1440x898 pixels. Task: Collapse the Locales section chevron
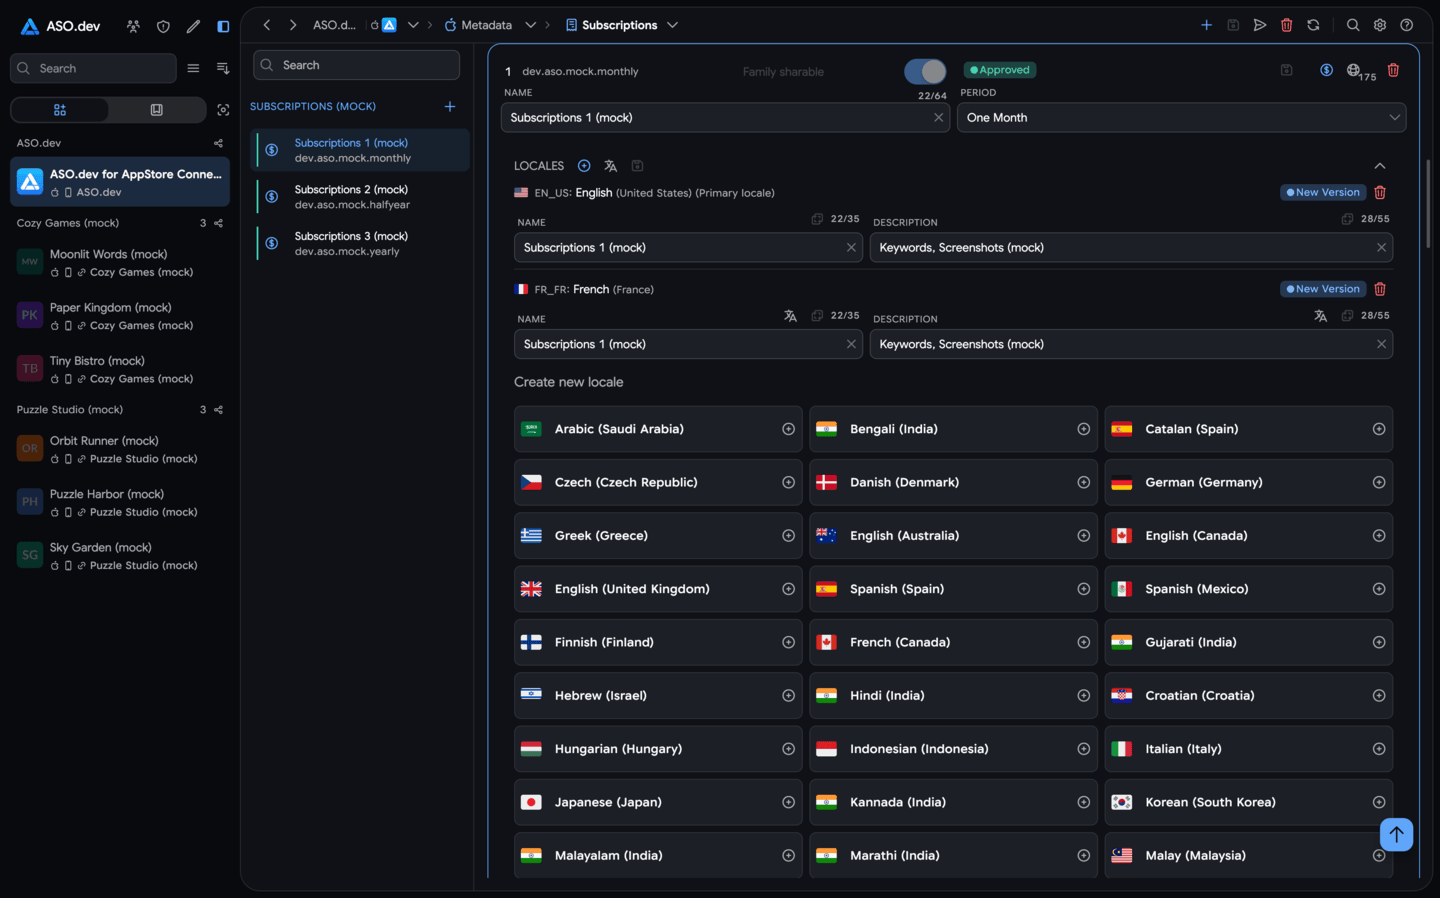[1380, 166]
